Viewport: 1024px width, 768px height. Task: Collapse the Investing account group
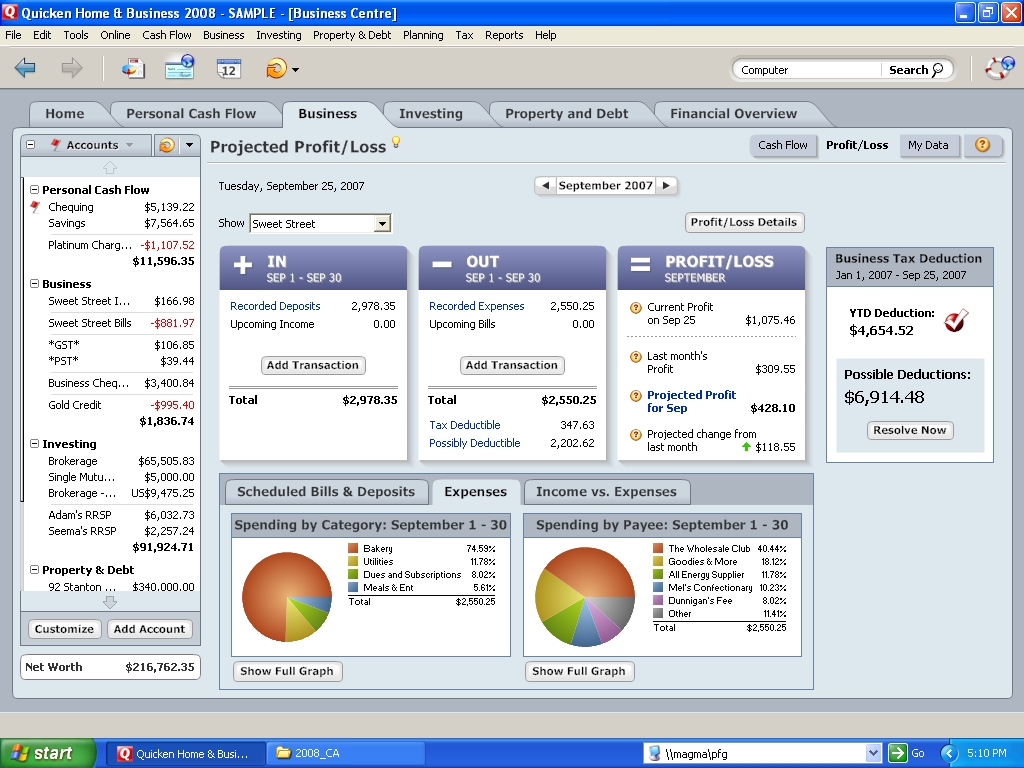34,444
